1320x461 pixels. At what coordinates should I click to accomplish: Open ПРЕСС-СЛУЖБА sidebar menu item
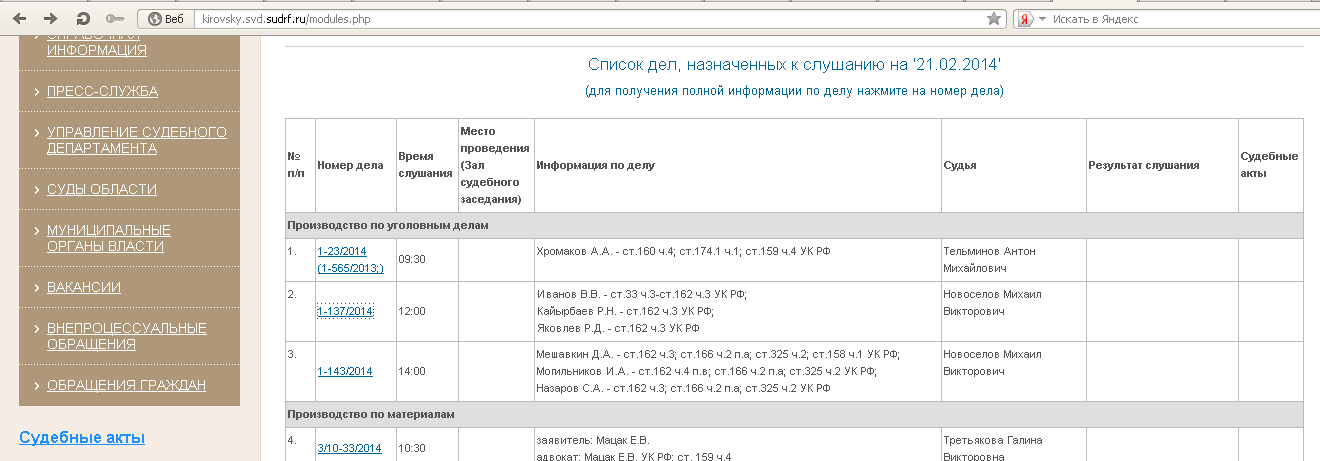tap(102, 92)
